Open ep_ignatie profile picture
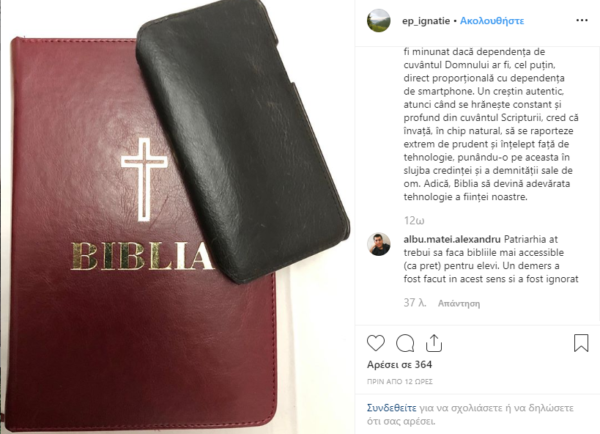Screen dimensions: 600x434 (379, 21)
